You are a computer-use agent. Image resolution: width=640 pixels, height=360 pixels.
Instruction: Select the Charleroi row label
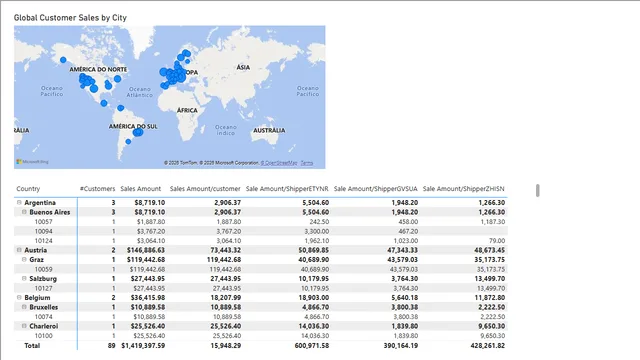pos(44,326)
